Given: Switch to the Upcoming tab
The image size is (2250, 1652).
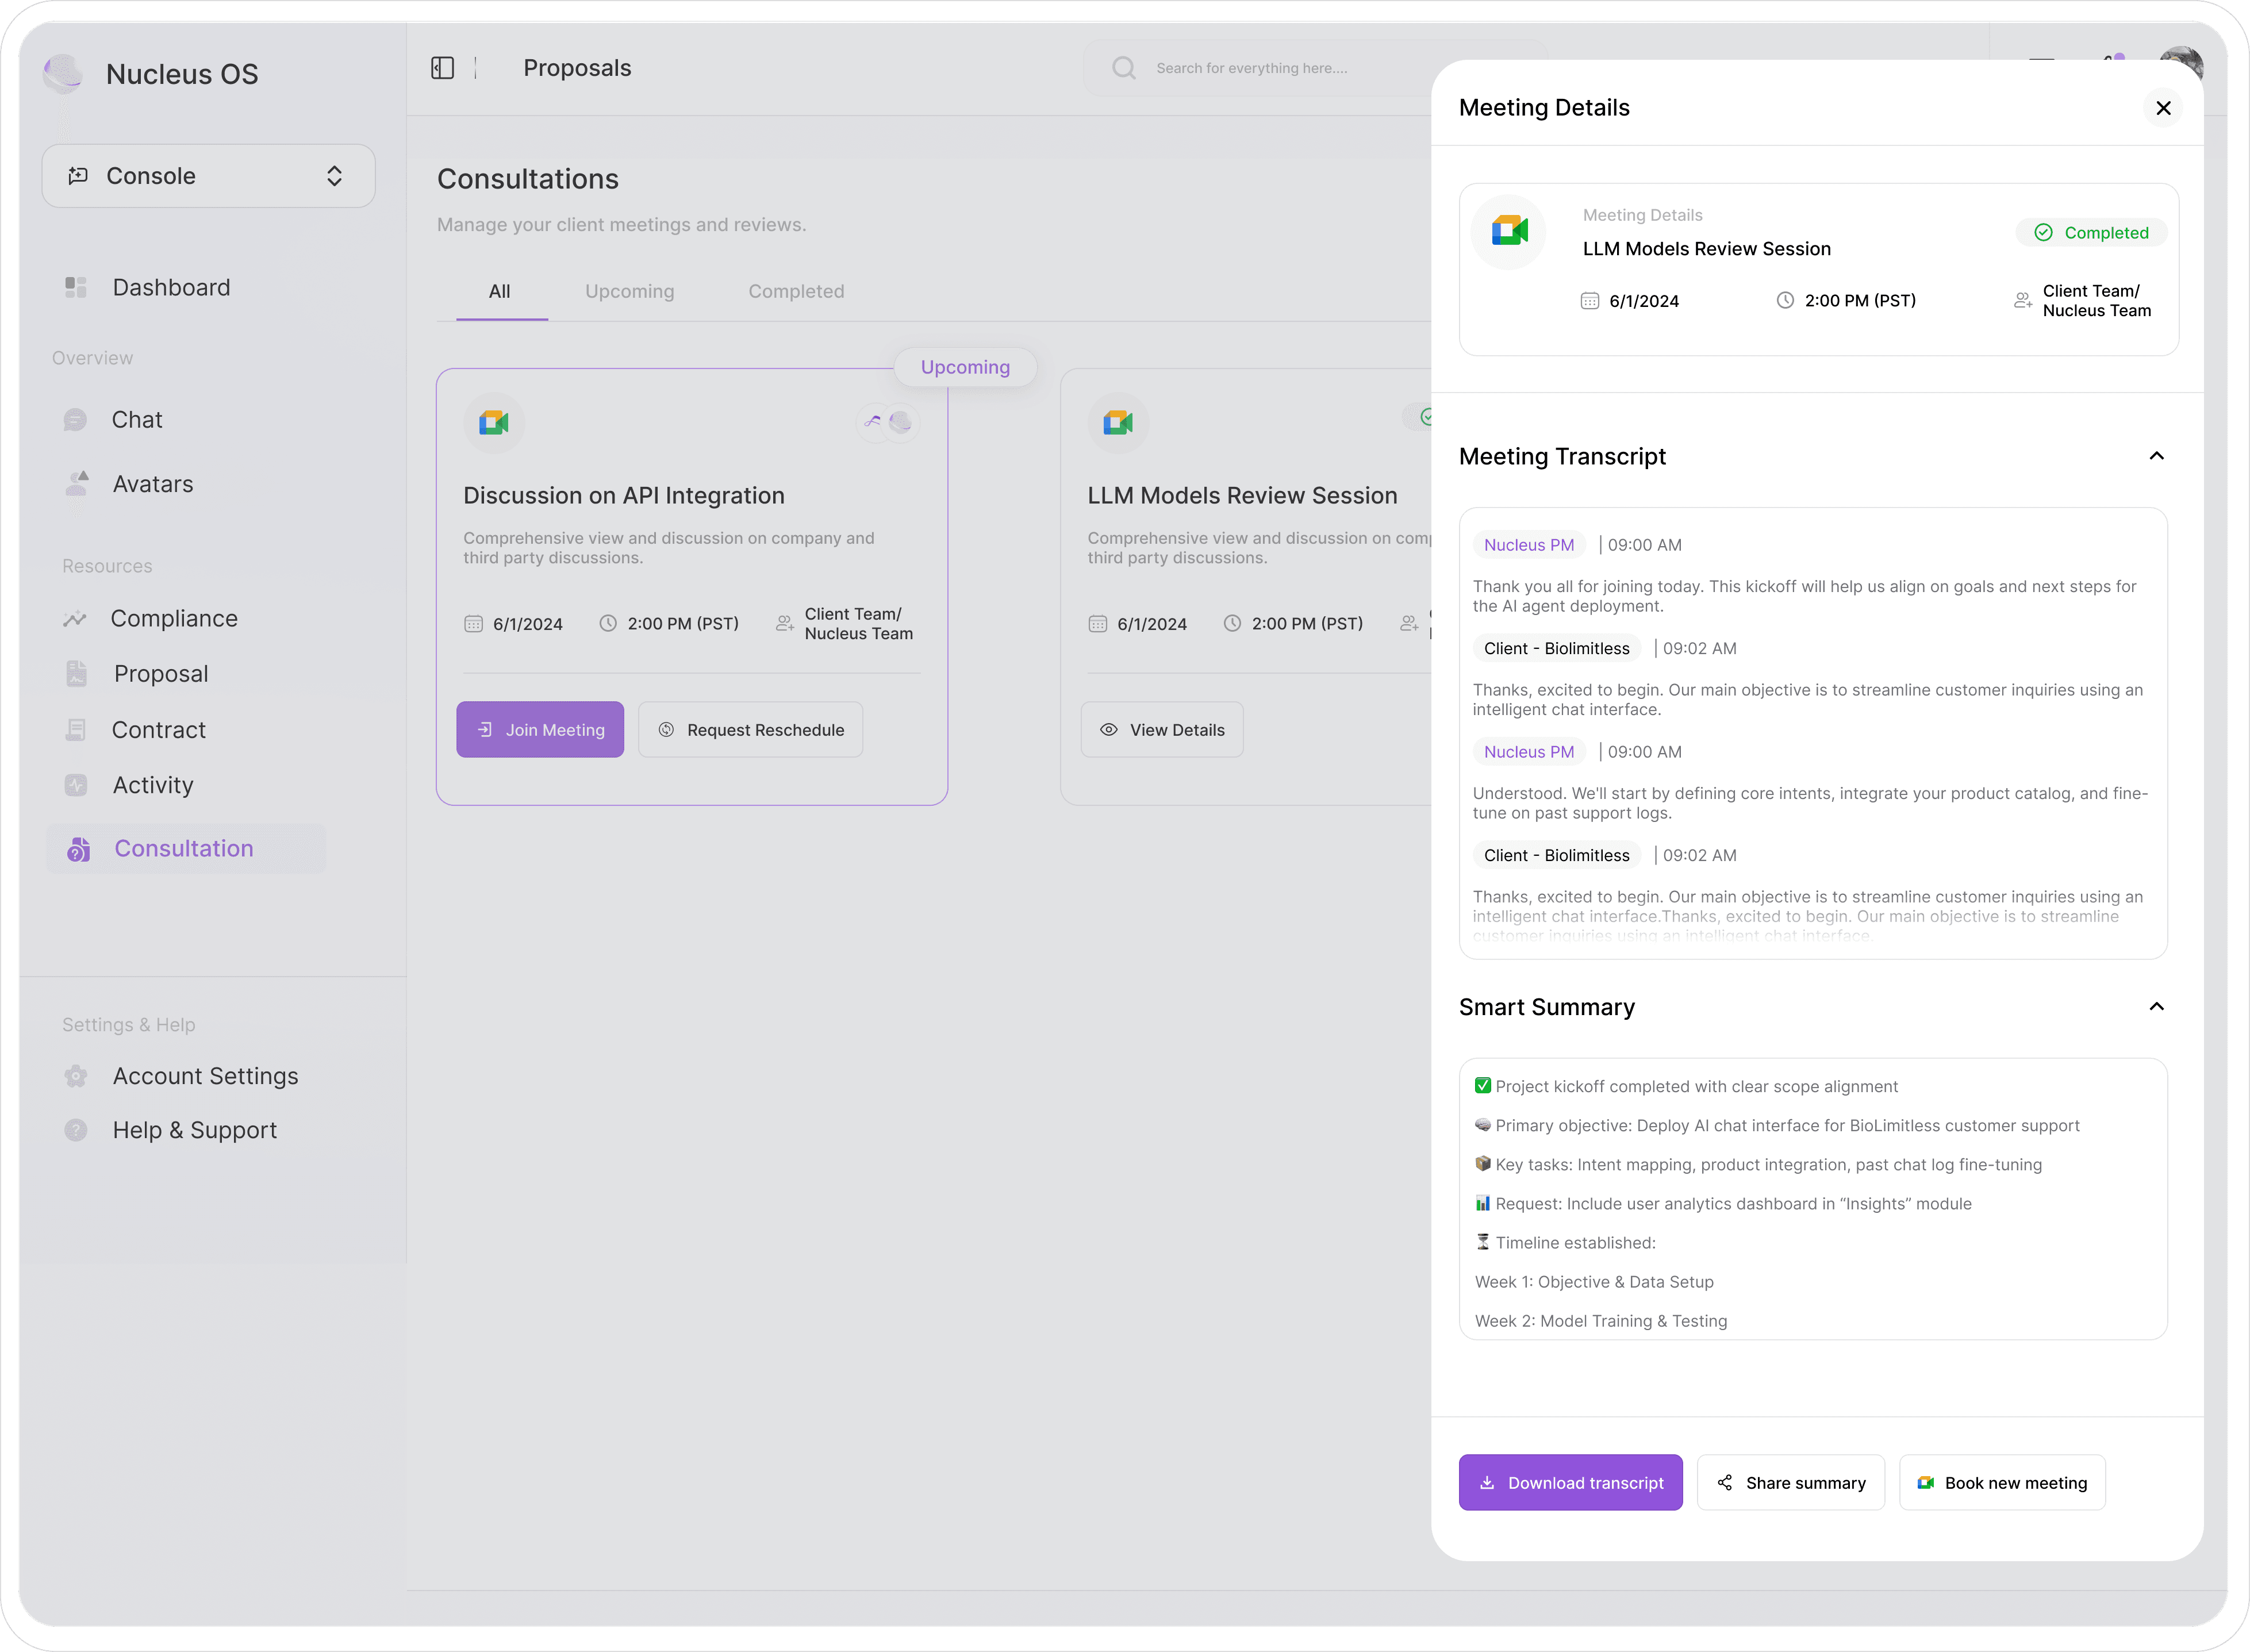Looking at the screenshot, I should (x=629, y=292).
